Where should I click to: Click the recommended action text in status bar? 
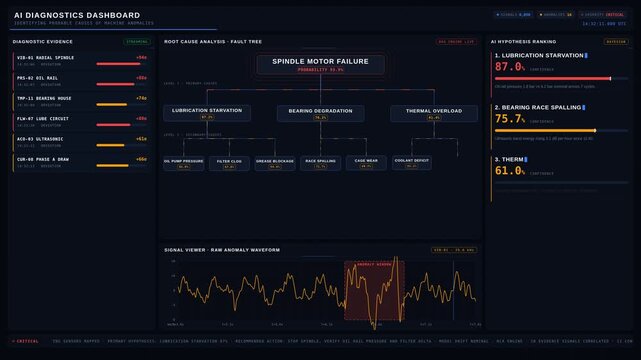coord(333,341)
